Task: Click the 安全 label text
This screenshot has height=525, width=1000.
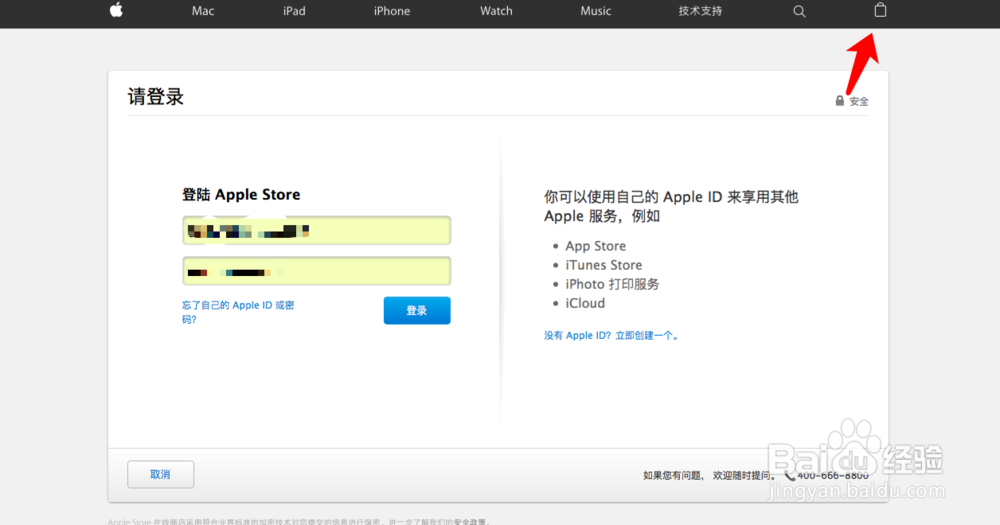Action: (859, 101)
